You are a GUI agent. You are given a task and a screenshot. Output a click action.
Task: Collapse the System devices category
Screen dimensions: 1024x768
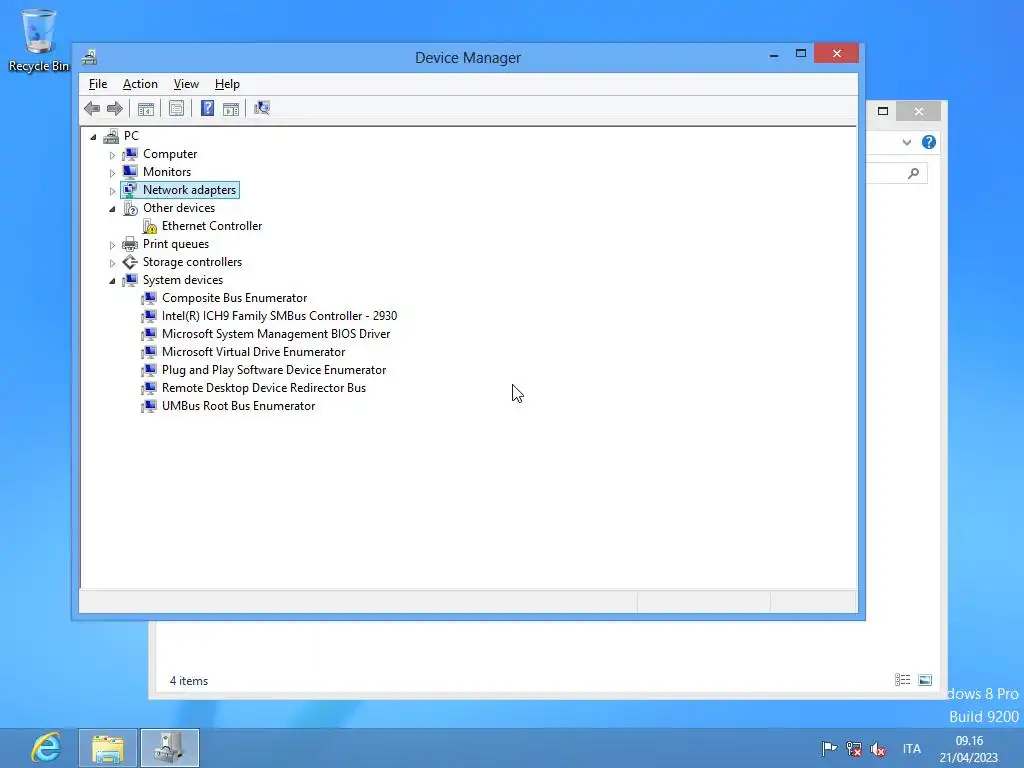click(x=112, y=281)
